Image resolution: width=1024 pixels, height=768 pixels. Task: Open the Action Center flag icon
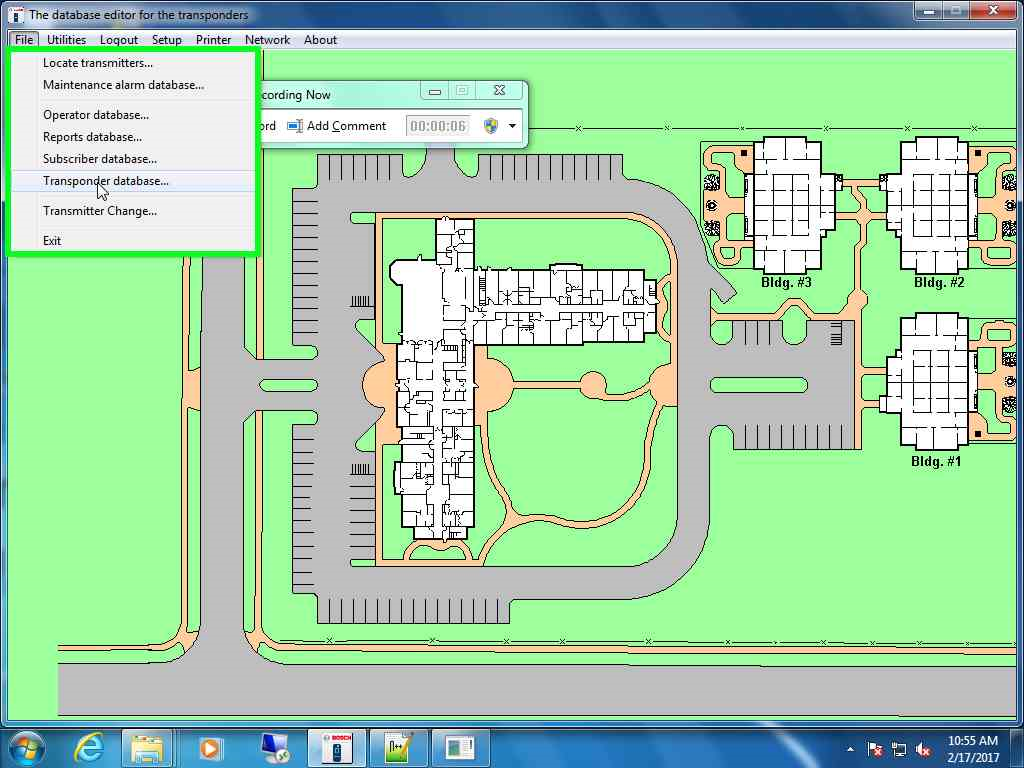click(x=875, y=749)
